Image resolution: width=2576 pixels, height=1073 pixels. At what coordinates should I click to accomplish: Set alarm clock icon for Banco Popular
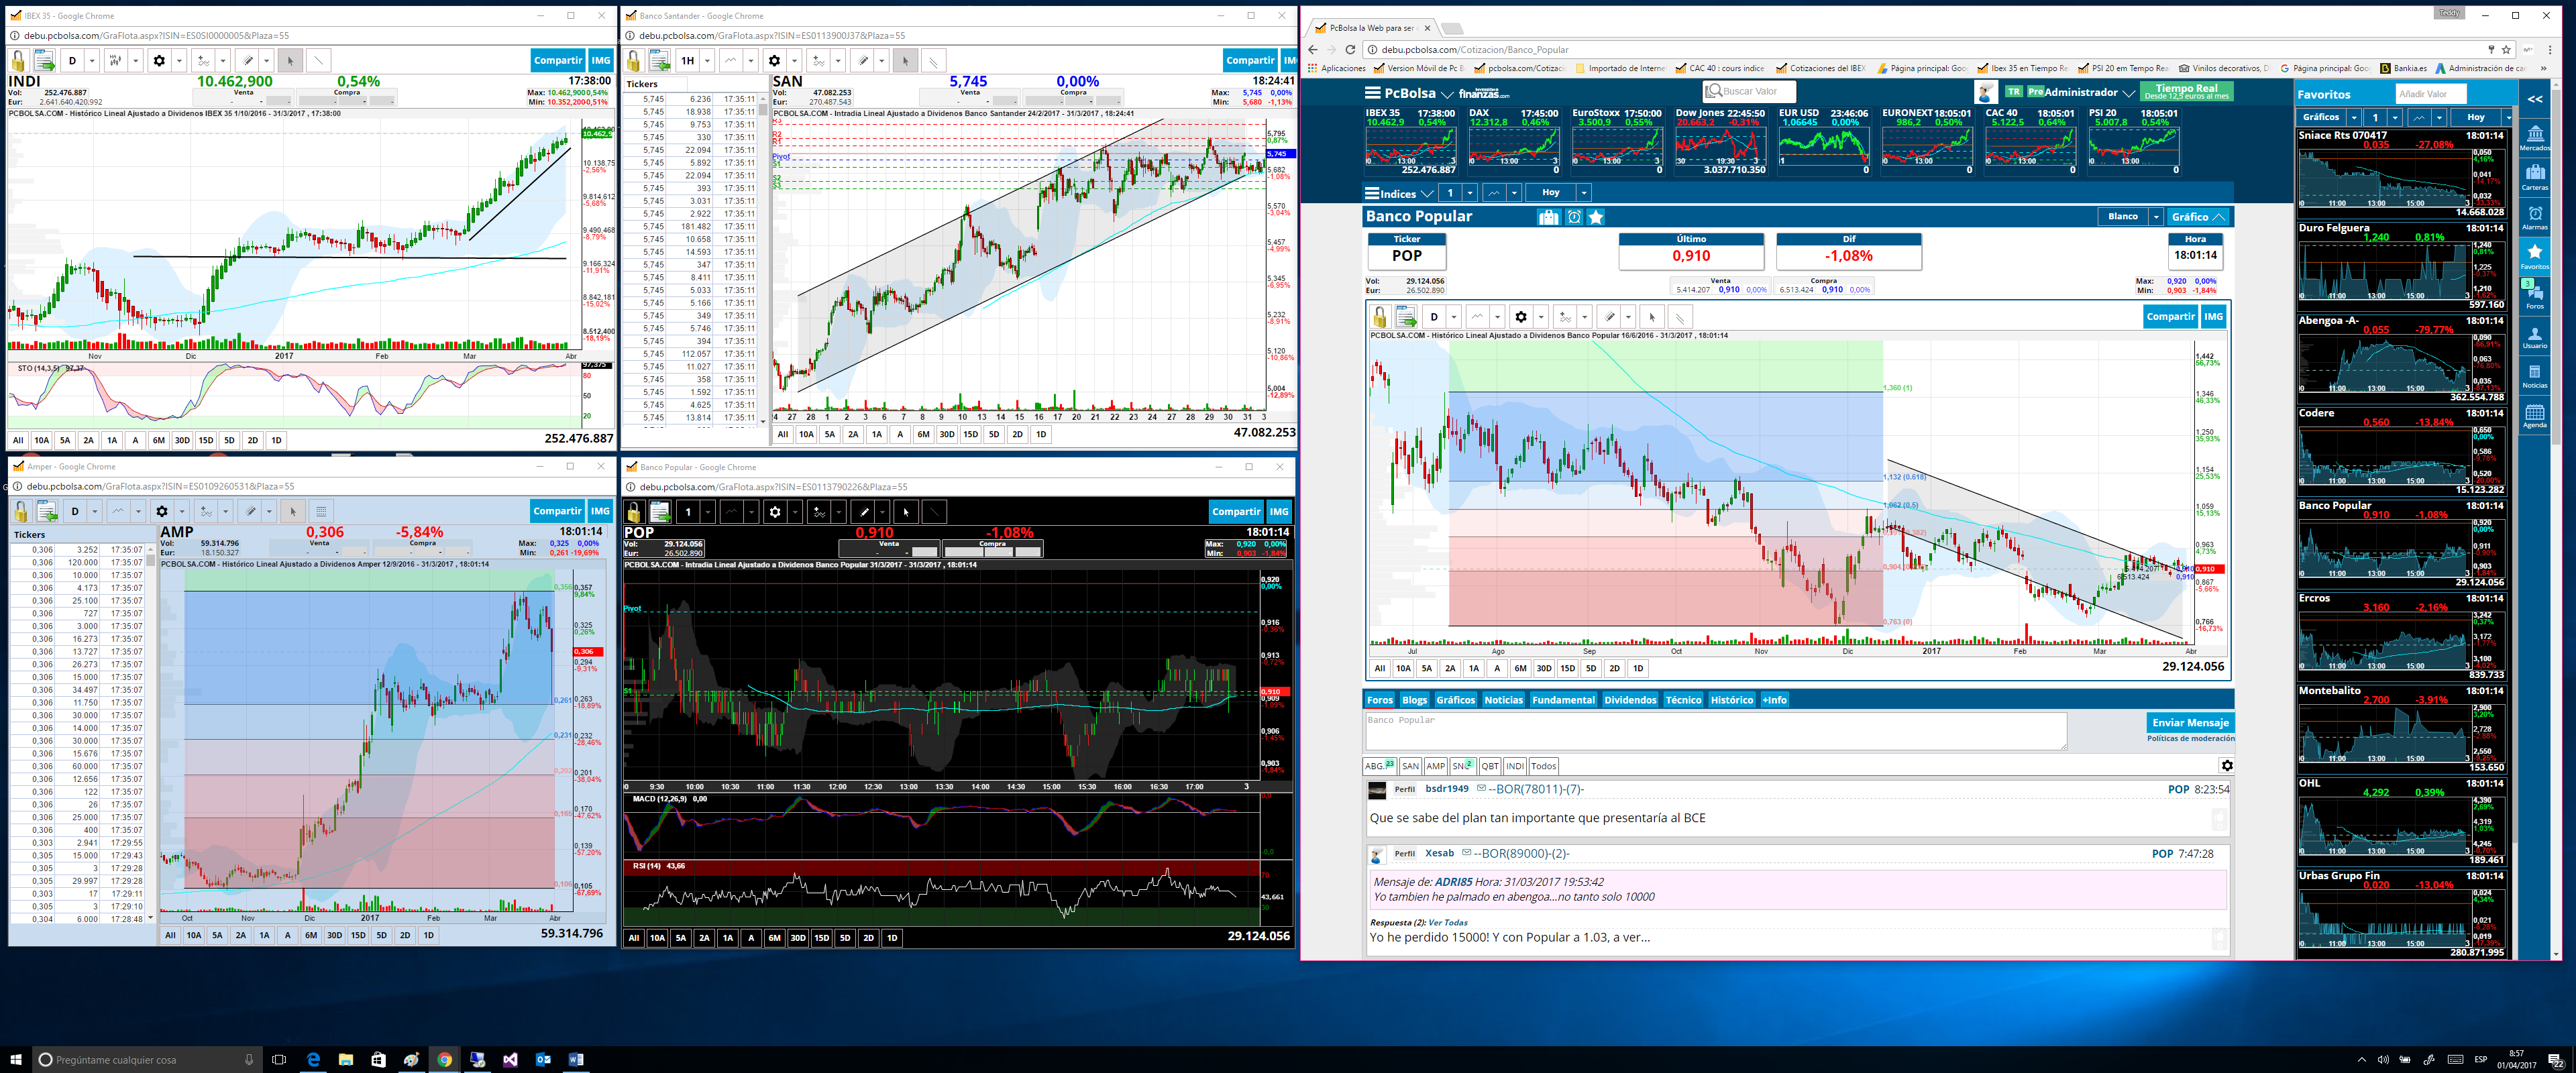[x=1574, y=217]
